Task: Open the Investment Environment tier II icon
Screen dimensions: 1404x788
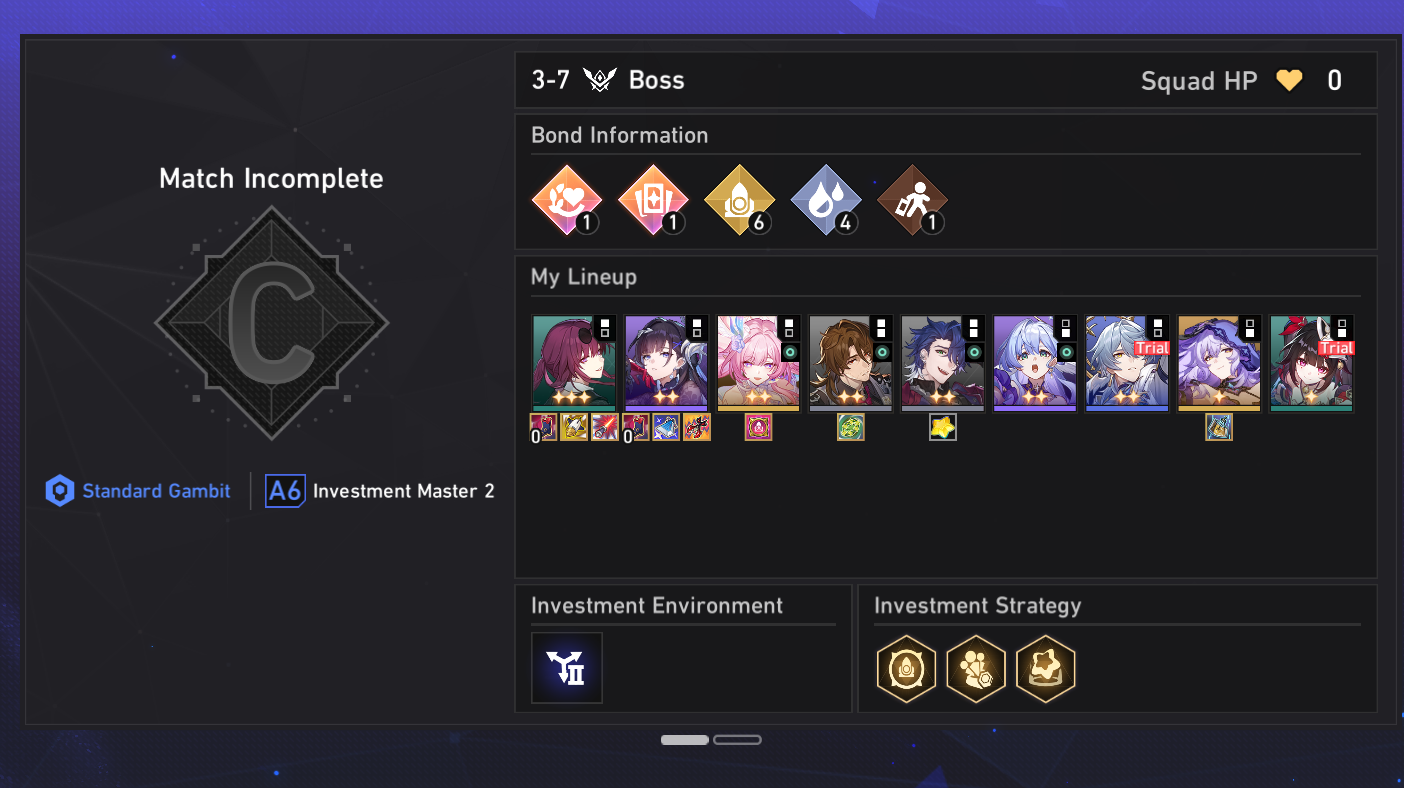Action: pos(567,668)
